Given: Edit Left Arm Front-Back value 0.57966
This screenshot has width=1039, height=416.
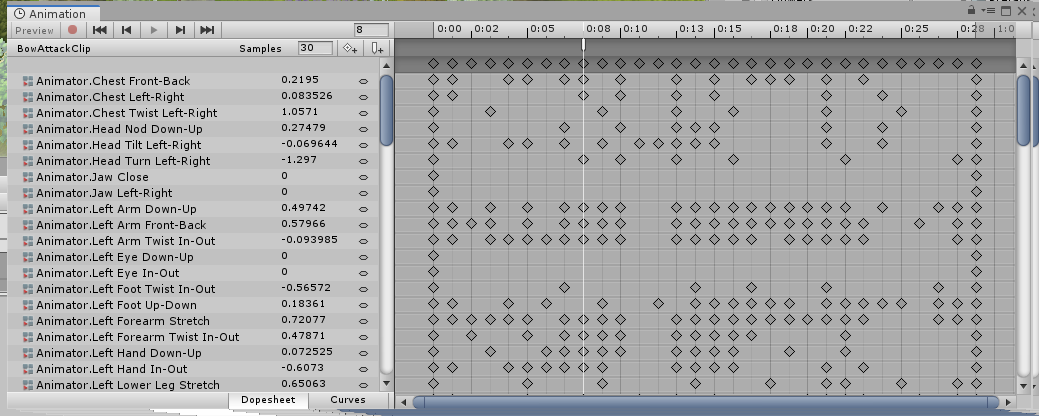Looking at the screenshot, I should tap(303, 223).
